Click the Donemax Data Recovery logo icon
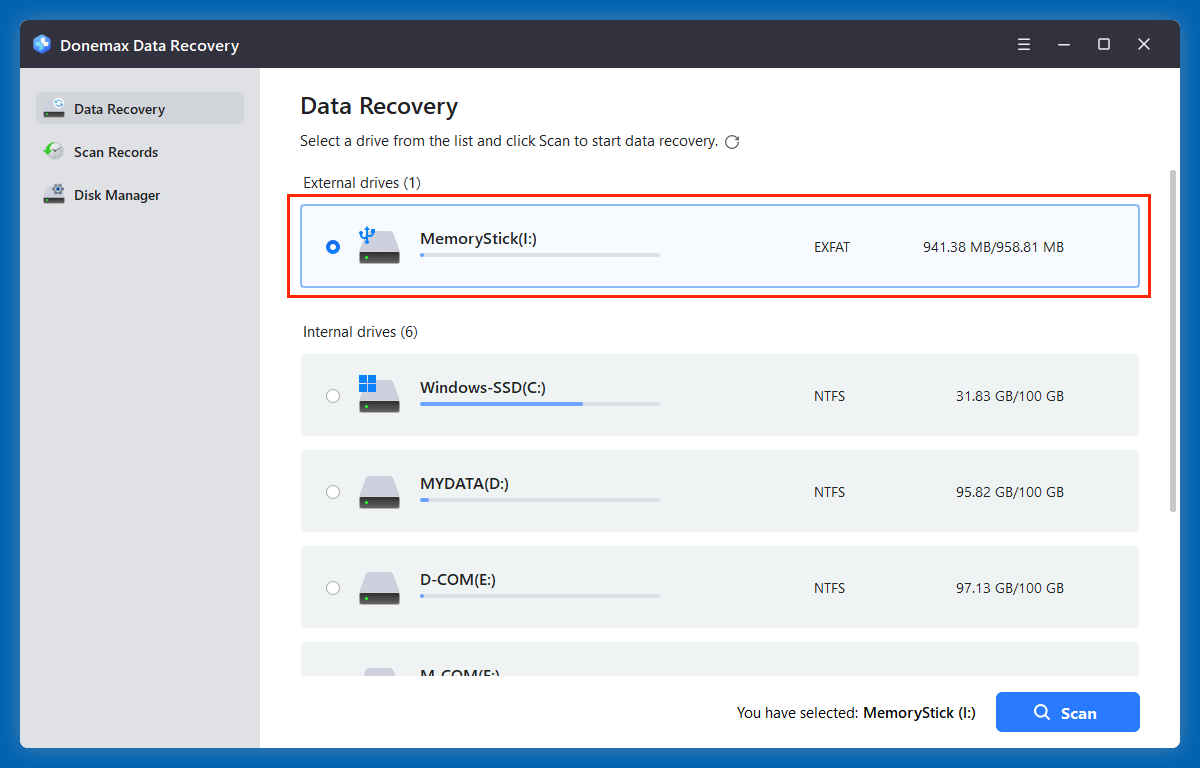 tap(41, 44)
